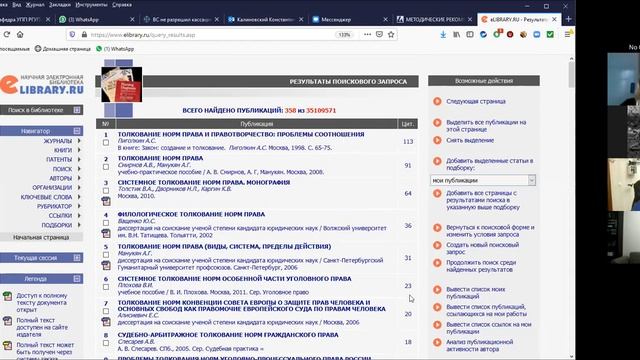Viewport: 640px width, 360px height.
Task: Go to Начальная страница in navigator
Action: click(x=41, y=237)
